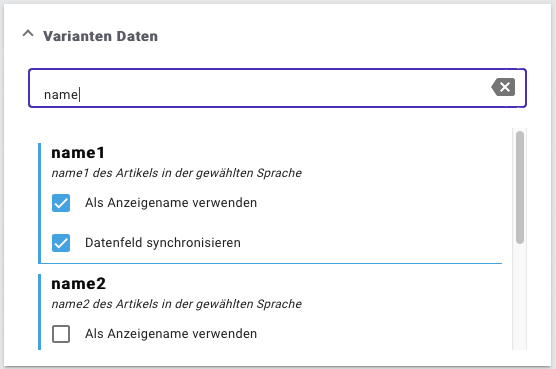
Task: Enable the name2 'Als Anzeigename verwenden' checkbox
Action: click(x=61, y=334)
